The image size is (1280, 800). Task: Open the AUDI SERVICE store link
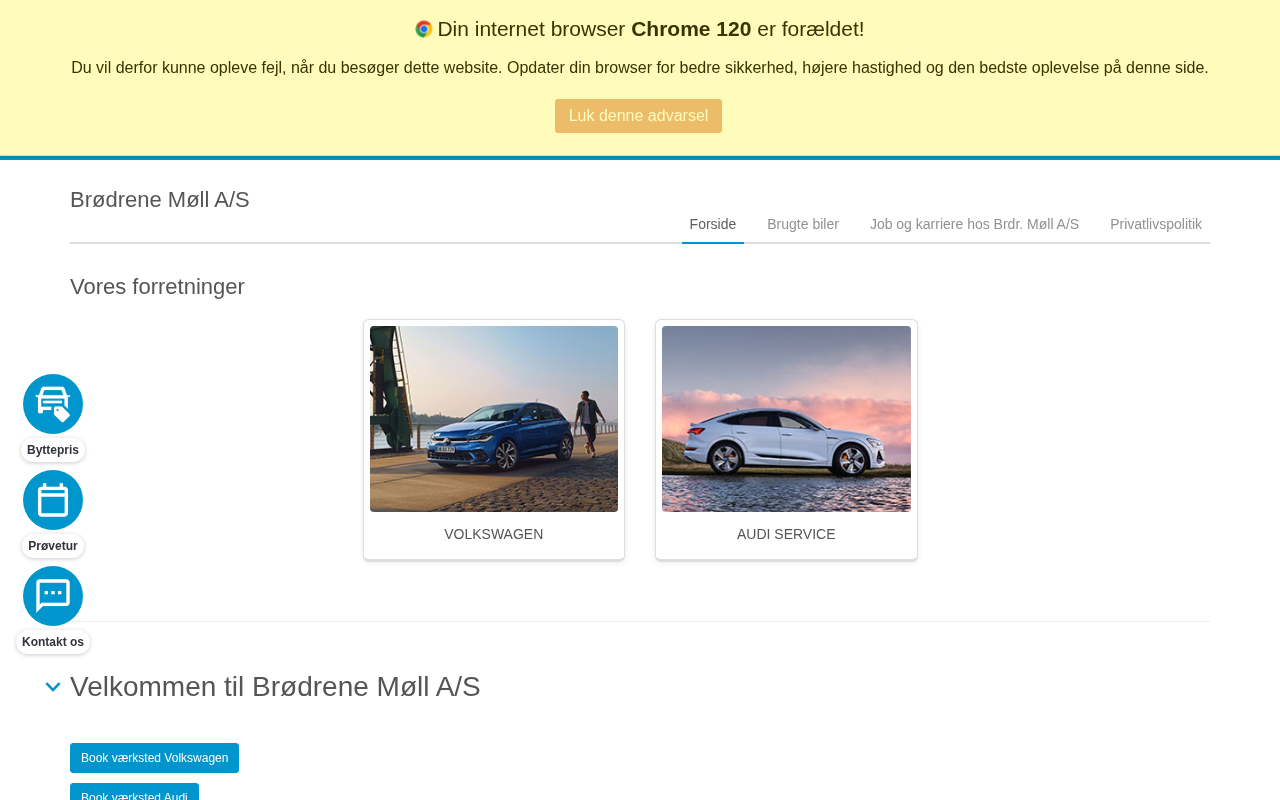pos(786,534)
